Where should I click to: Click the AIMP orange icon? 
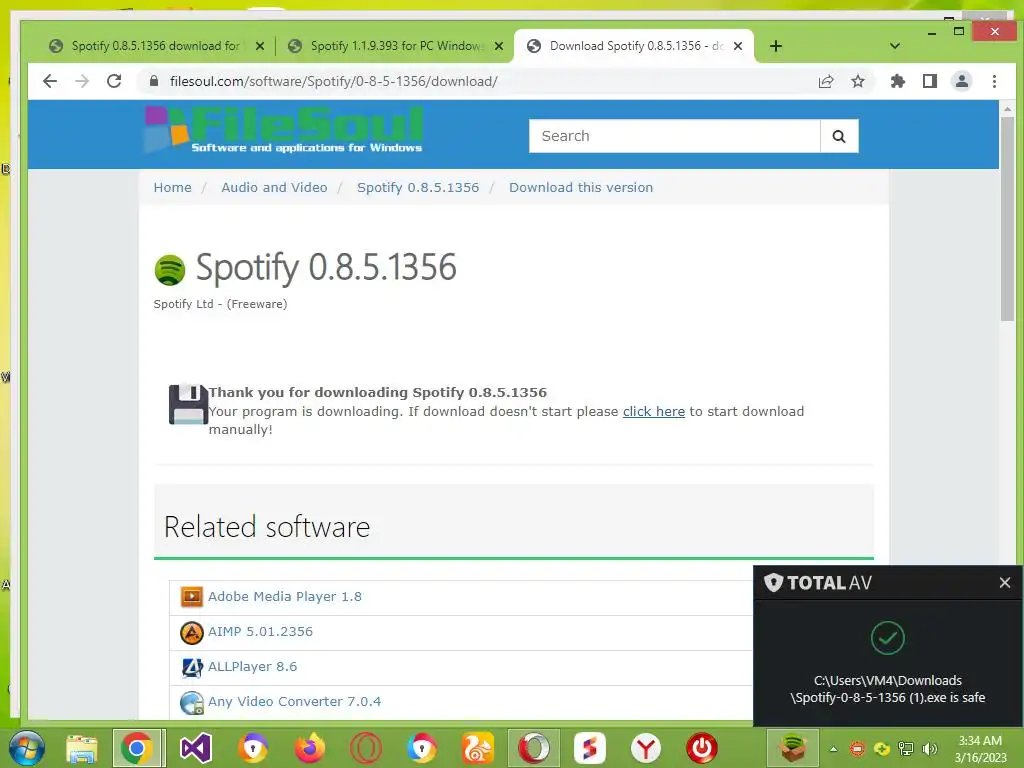point(191,632)
